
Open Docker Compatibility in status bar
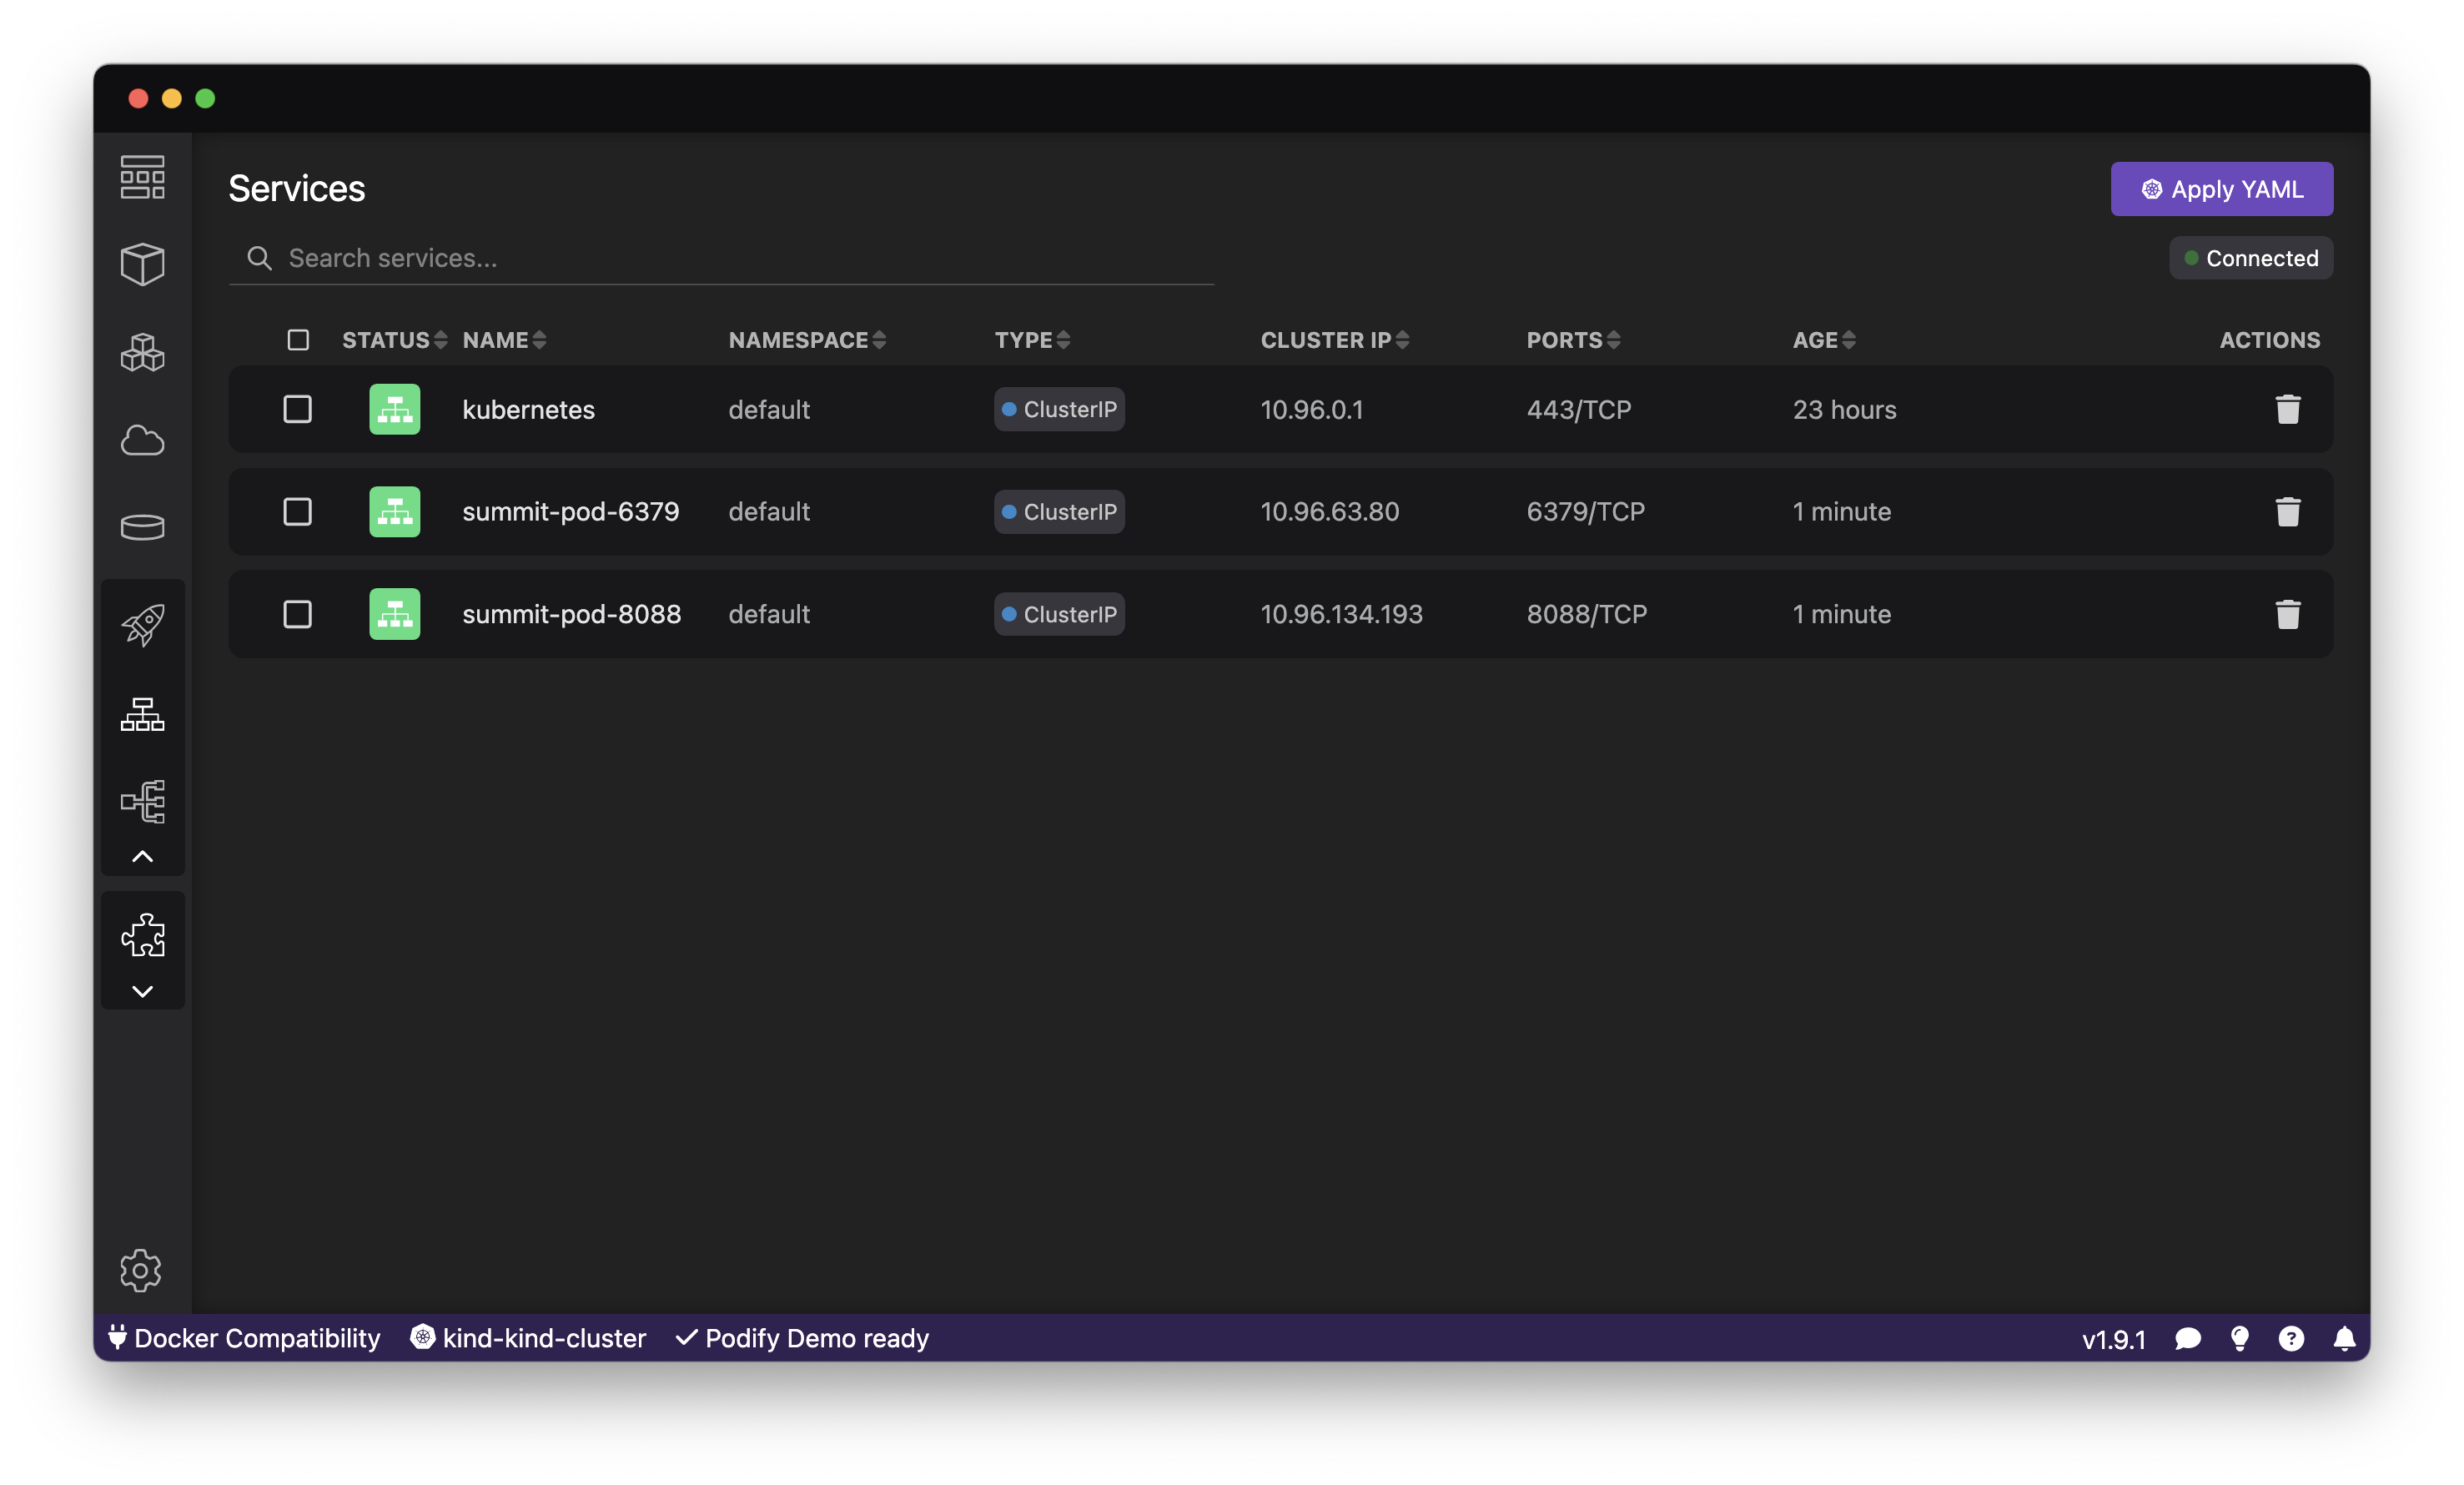coord(244,1338)
